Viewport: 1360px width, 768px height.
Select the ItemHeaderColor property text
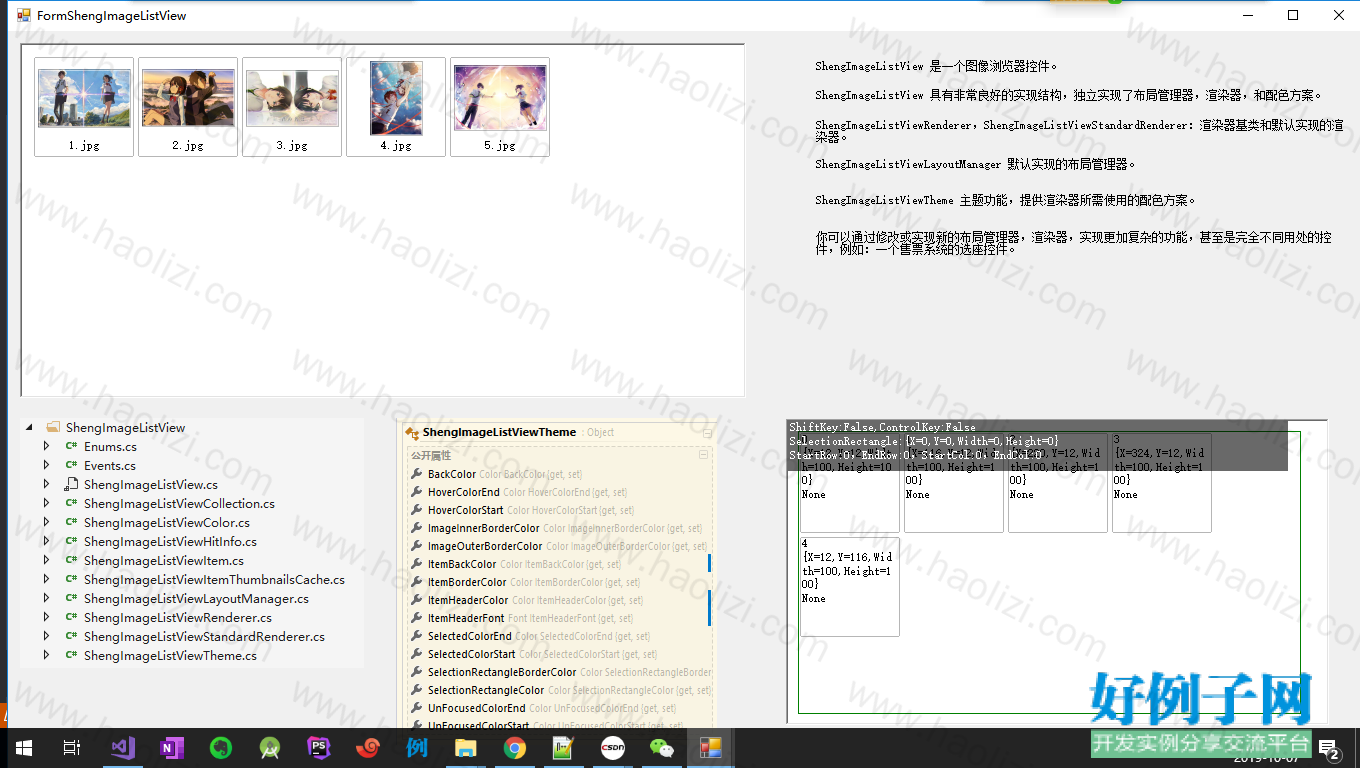click(468, 600)
